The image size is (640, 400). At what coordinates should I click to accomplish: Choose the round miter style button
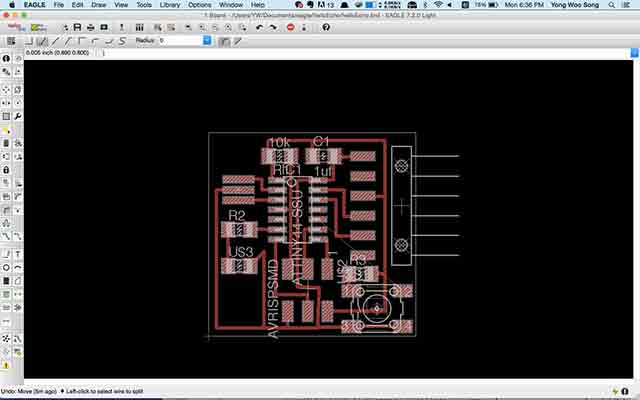pos(224,41)
